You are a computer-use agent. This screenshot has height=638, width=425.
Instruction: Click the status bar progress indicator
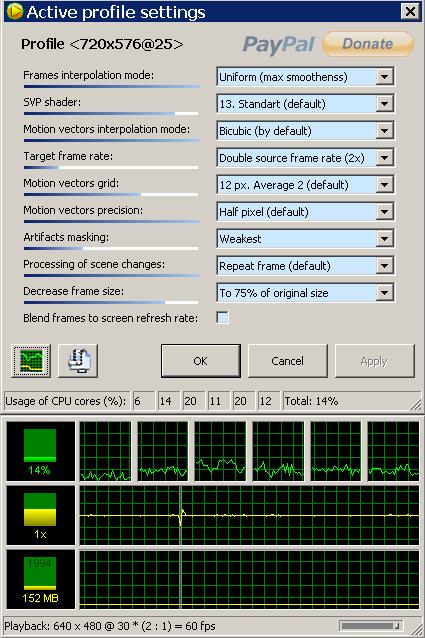tap(370, 626)
